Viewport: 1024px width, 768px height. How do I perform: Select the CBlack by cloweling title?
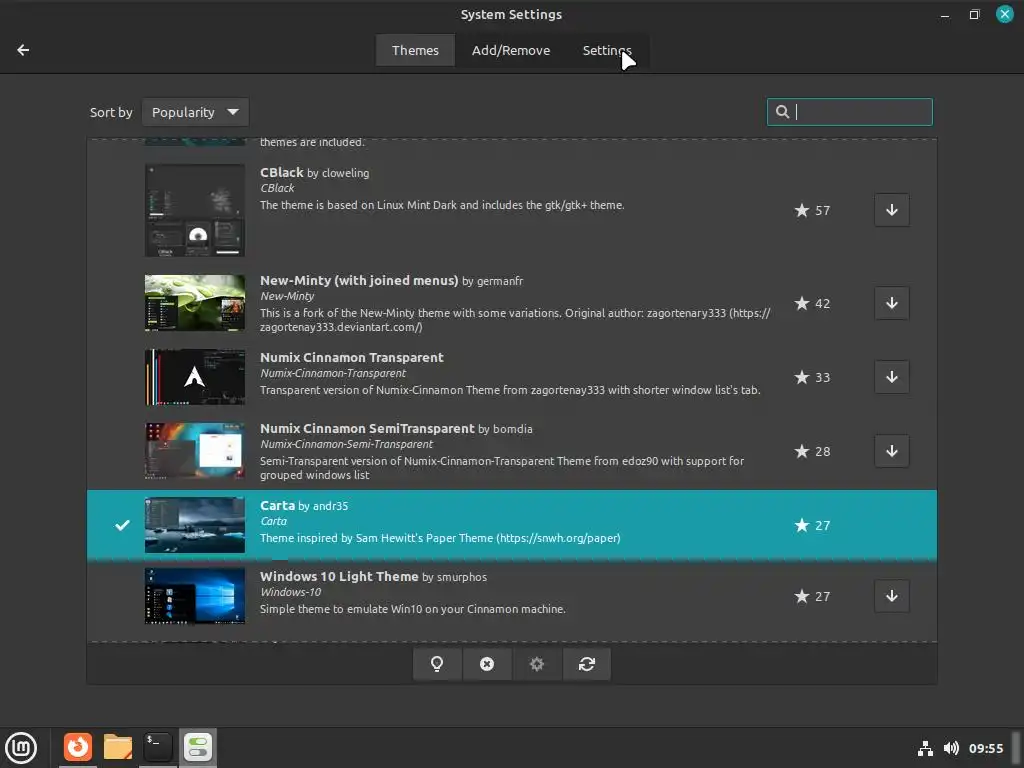314,172
